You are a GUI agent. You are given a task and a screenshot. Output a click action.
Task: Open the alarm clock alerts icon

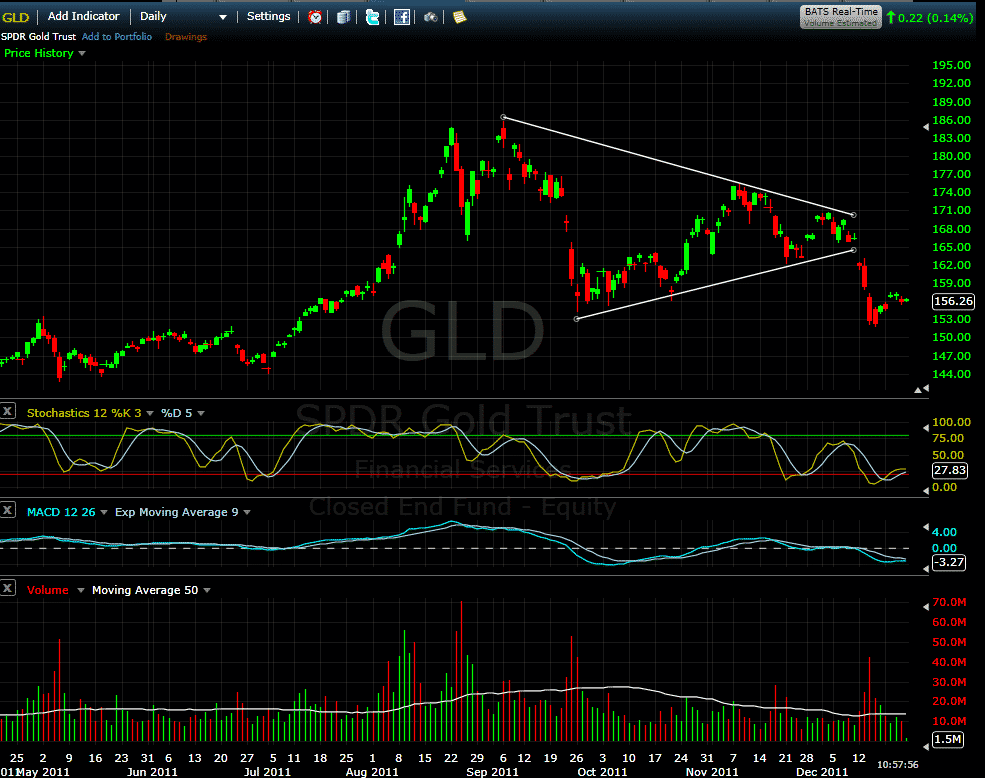tap(315, 17)
